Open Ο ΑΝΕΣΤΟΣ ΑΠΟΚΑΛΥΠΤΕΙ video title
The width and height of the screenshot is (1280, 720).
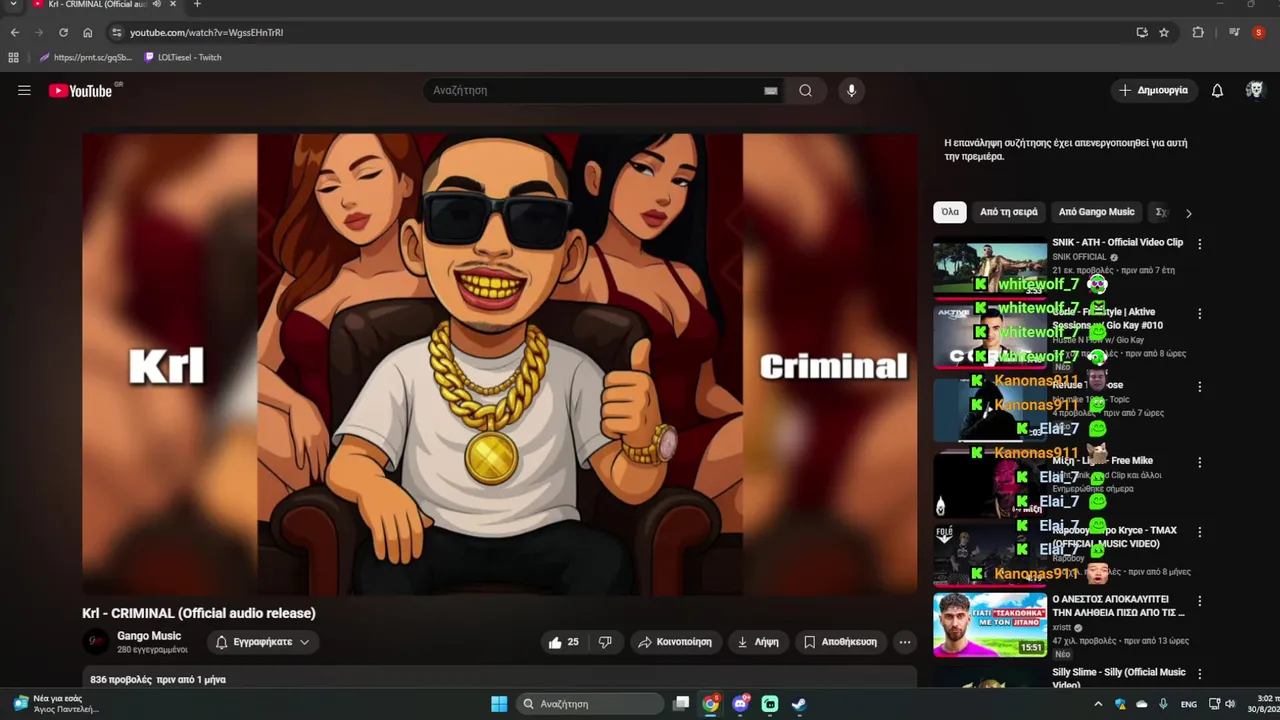[x=1118, y=606]
